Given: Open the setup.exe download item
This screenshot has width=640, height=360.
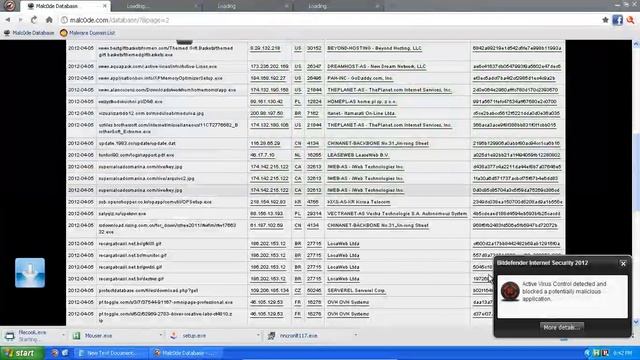Looking at the screenshot, I should [x=194, y=336].
